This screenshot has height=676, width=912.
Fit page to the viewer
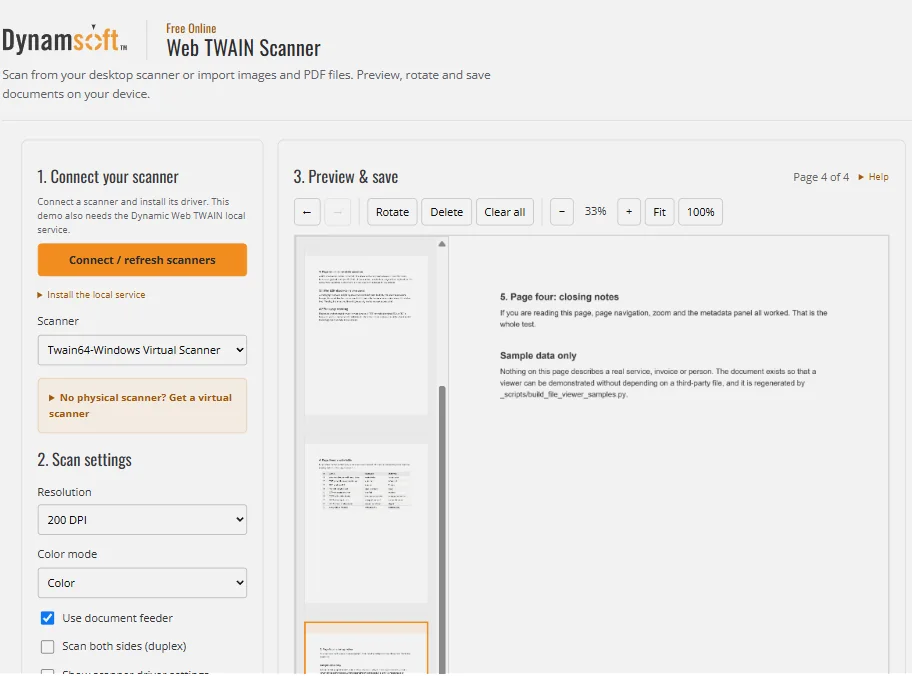pyautogui.click(x=660, y=212)
